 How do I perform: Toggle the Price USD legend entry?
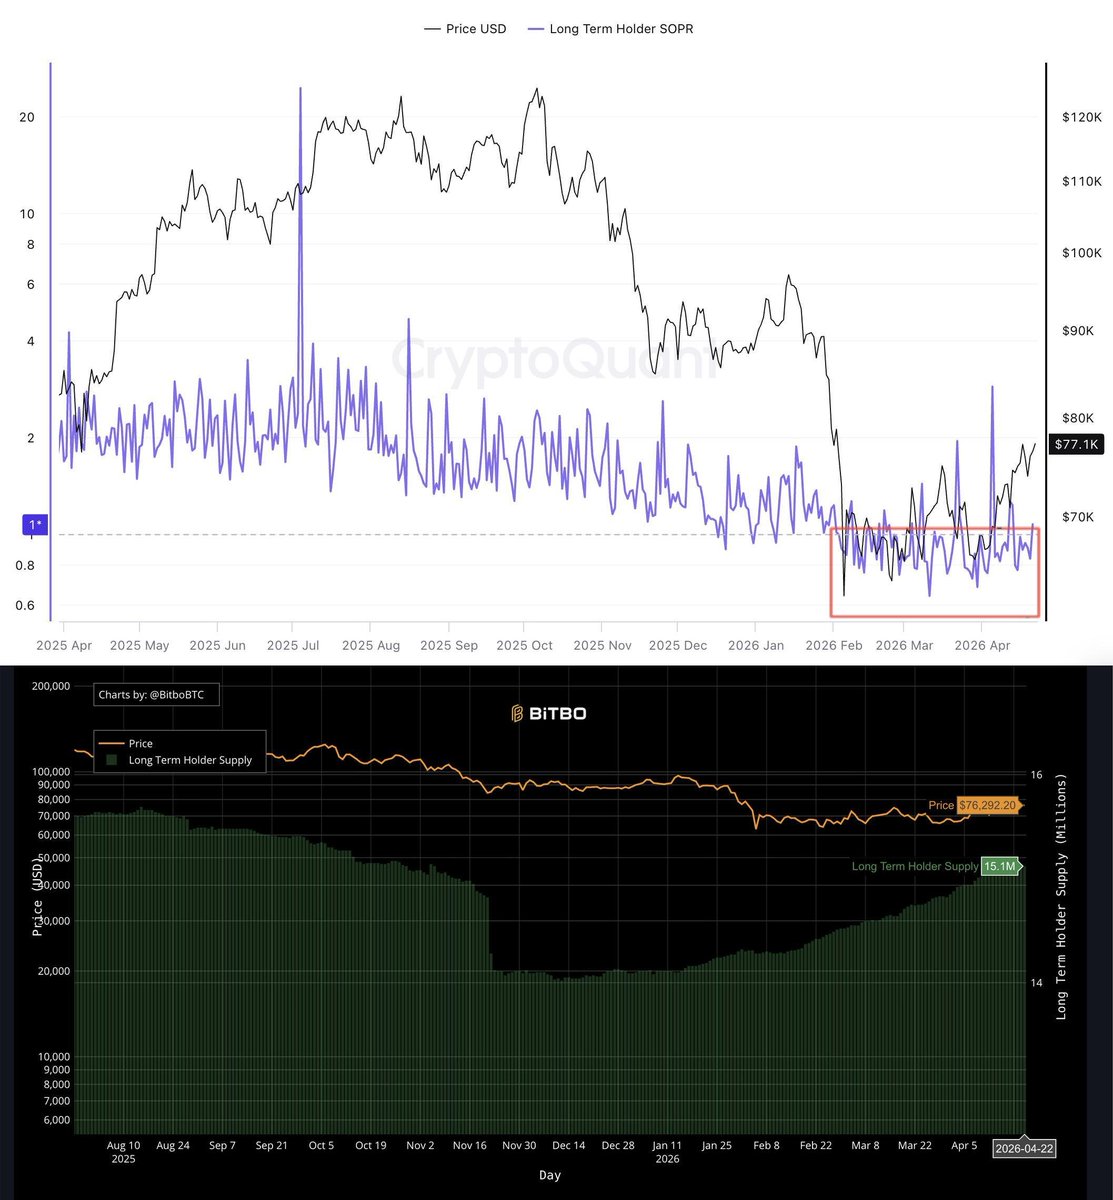pyautogui.click(x=464, y=29)
